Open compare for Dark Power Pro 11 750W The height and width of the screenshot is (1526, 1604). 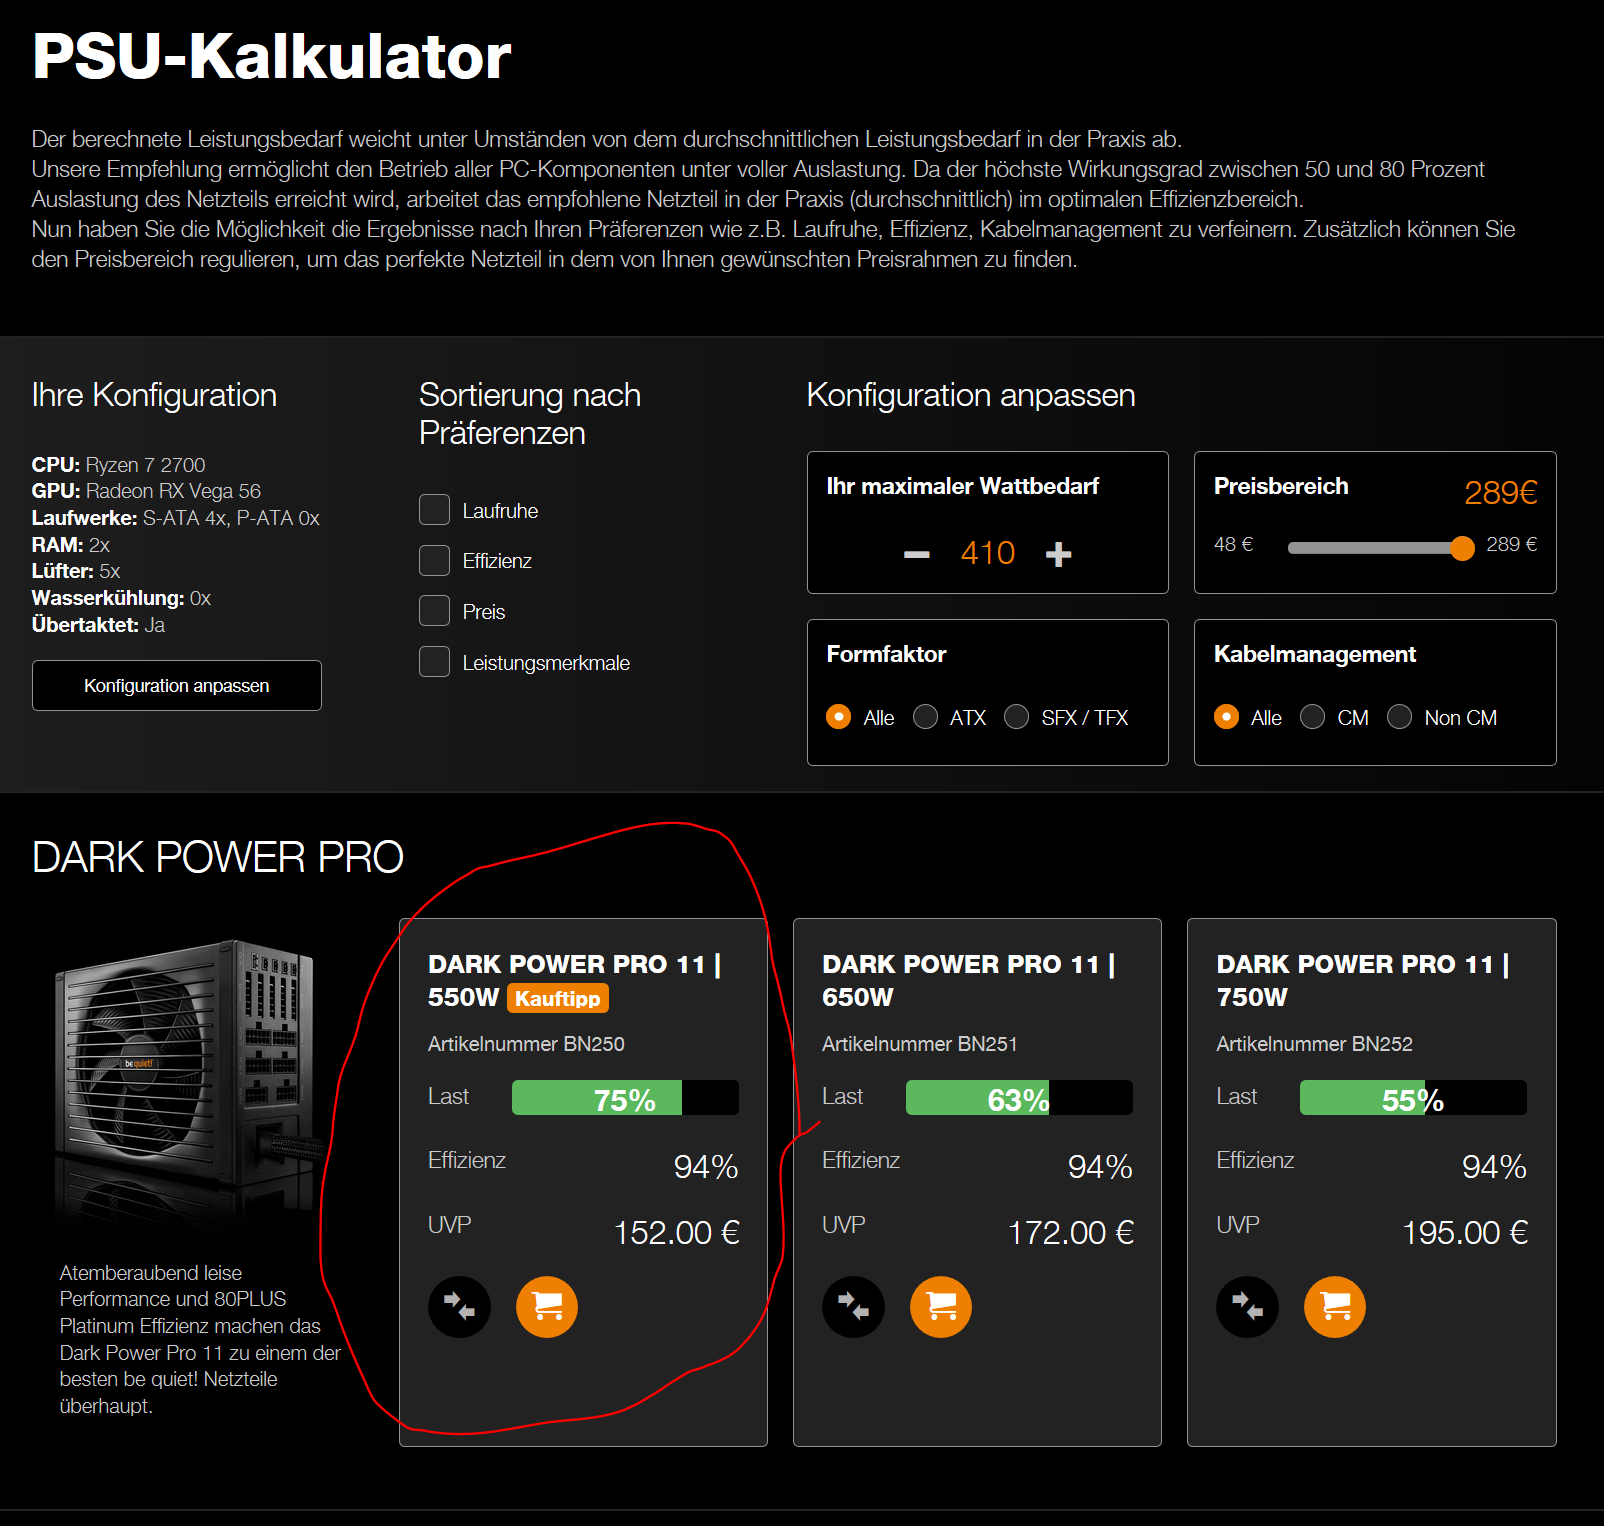click(x=1247, y=1306)
